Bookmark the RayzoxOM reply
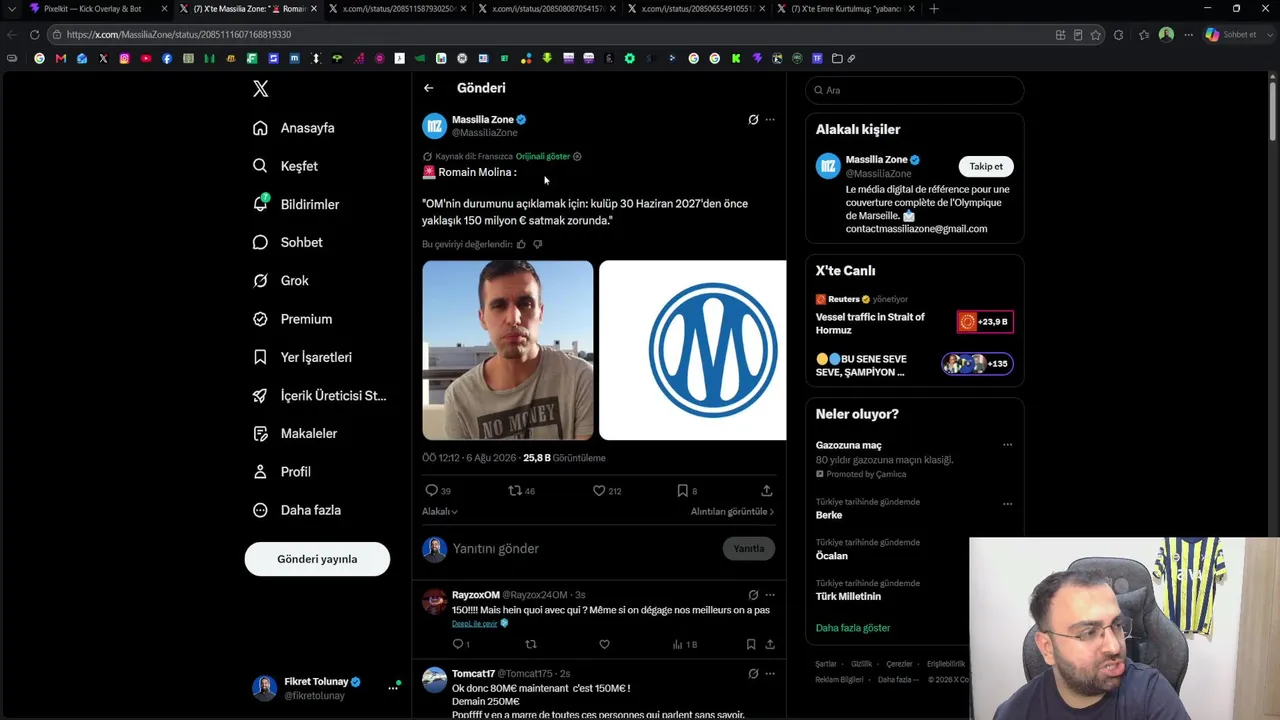Screen dimensions: 1280x720 751,645
